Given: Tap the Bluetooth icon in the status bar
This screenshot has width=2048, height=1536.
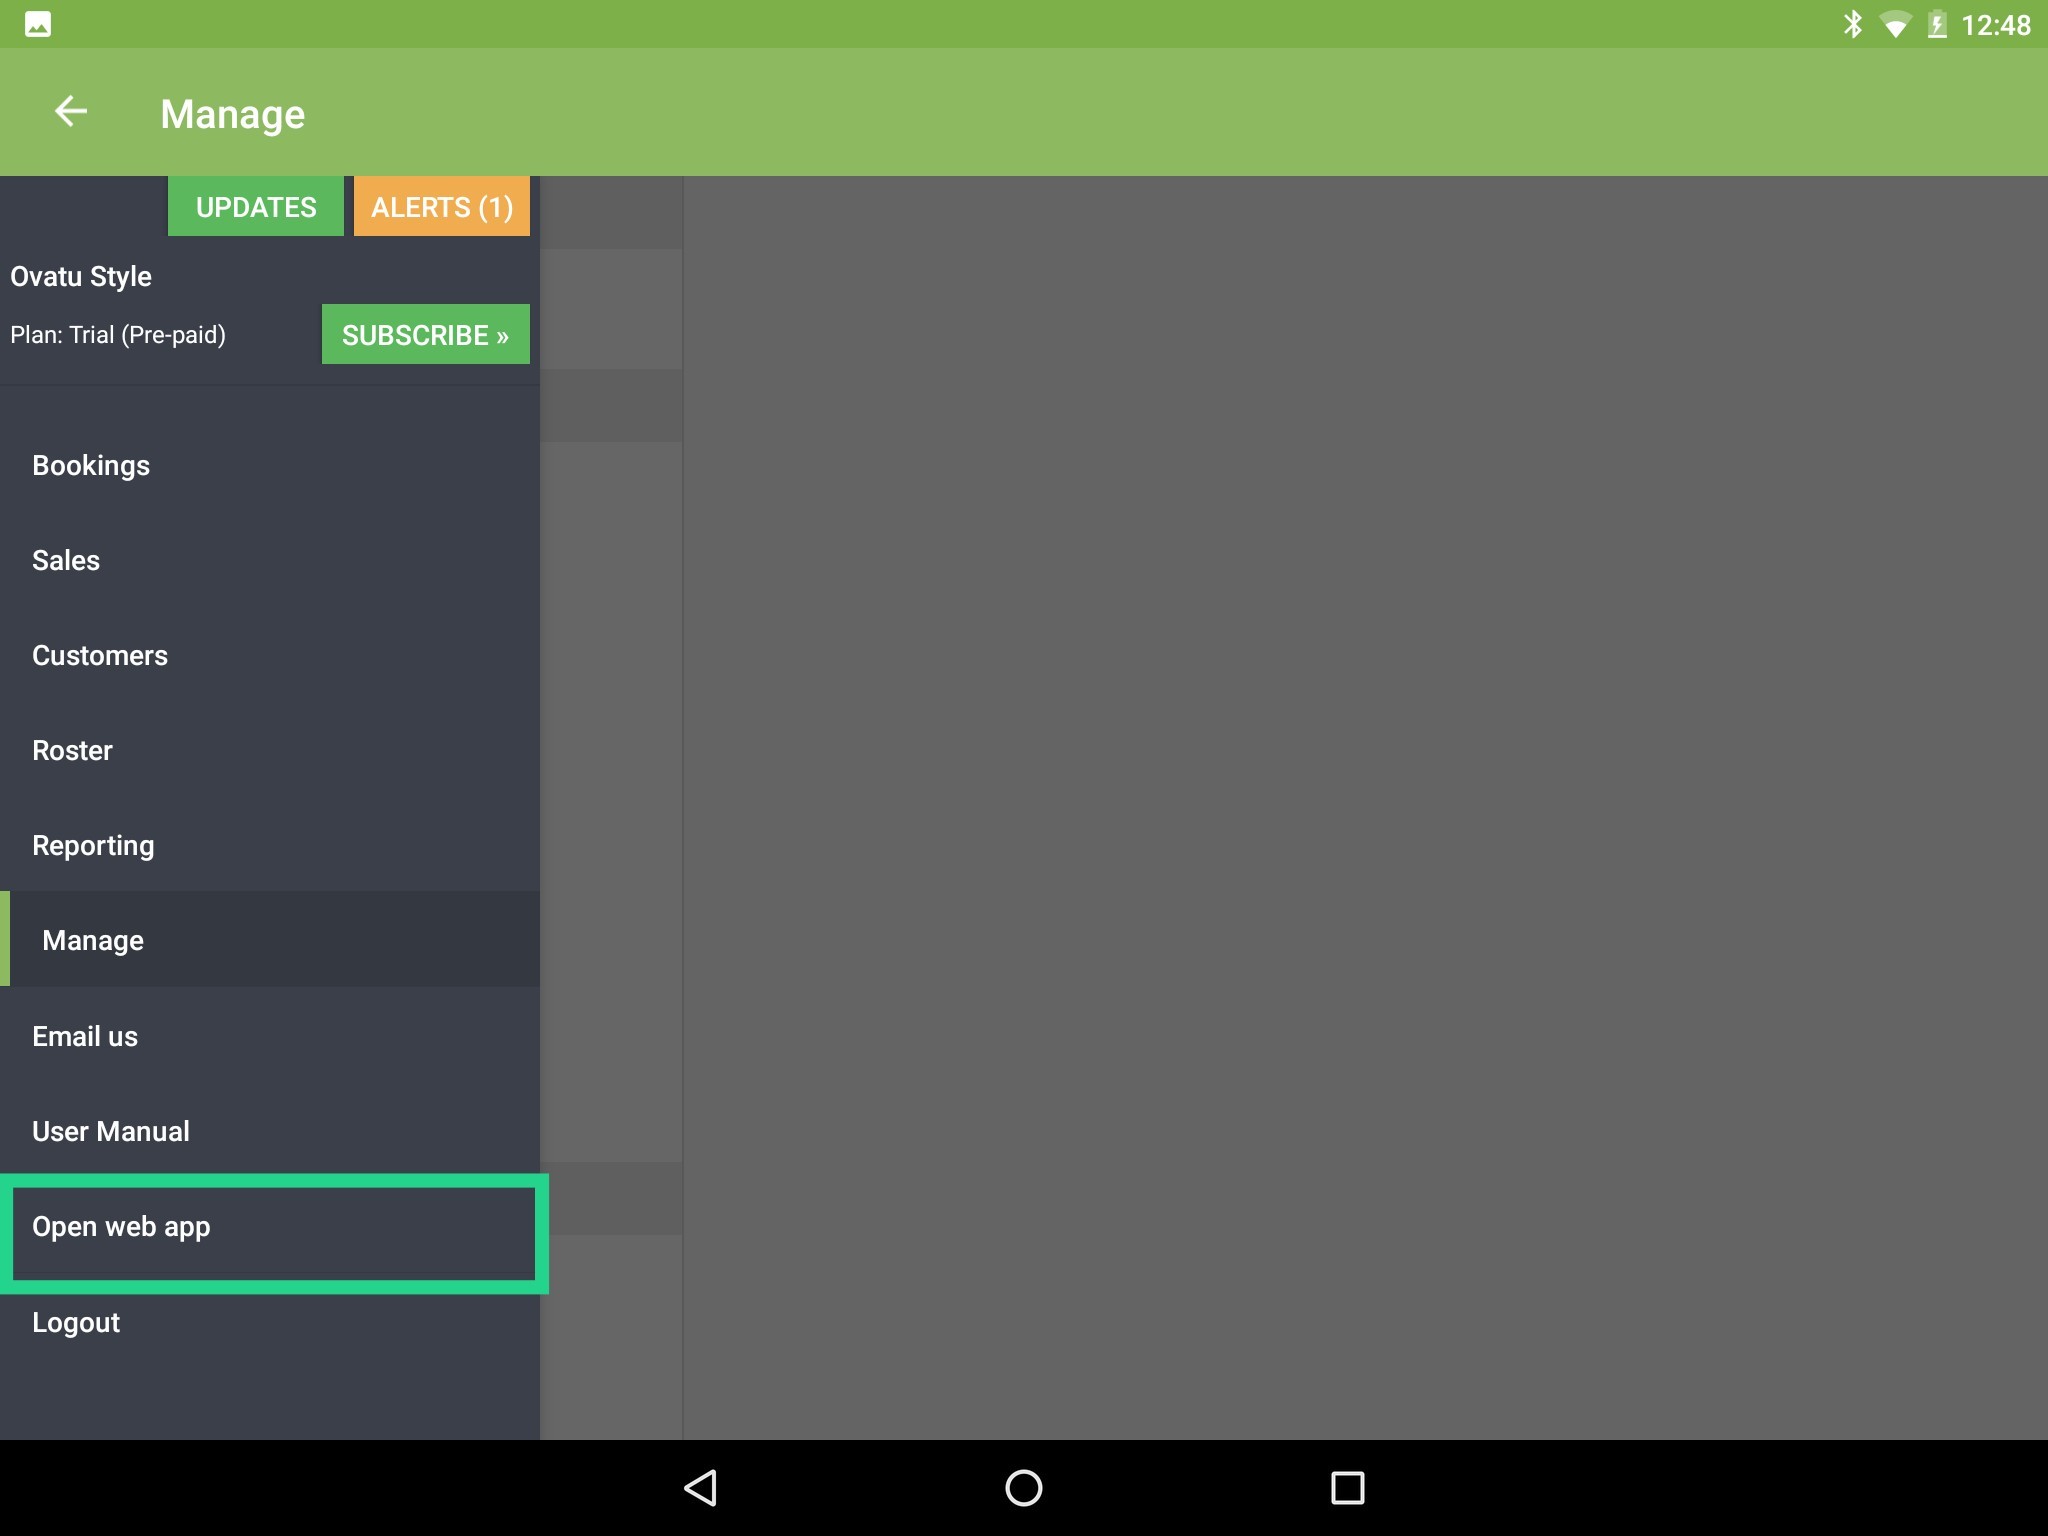Looking at the screenshot, I should point(1855,23).
